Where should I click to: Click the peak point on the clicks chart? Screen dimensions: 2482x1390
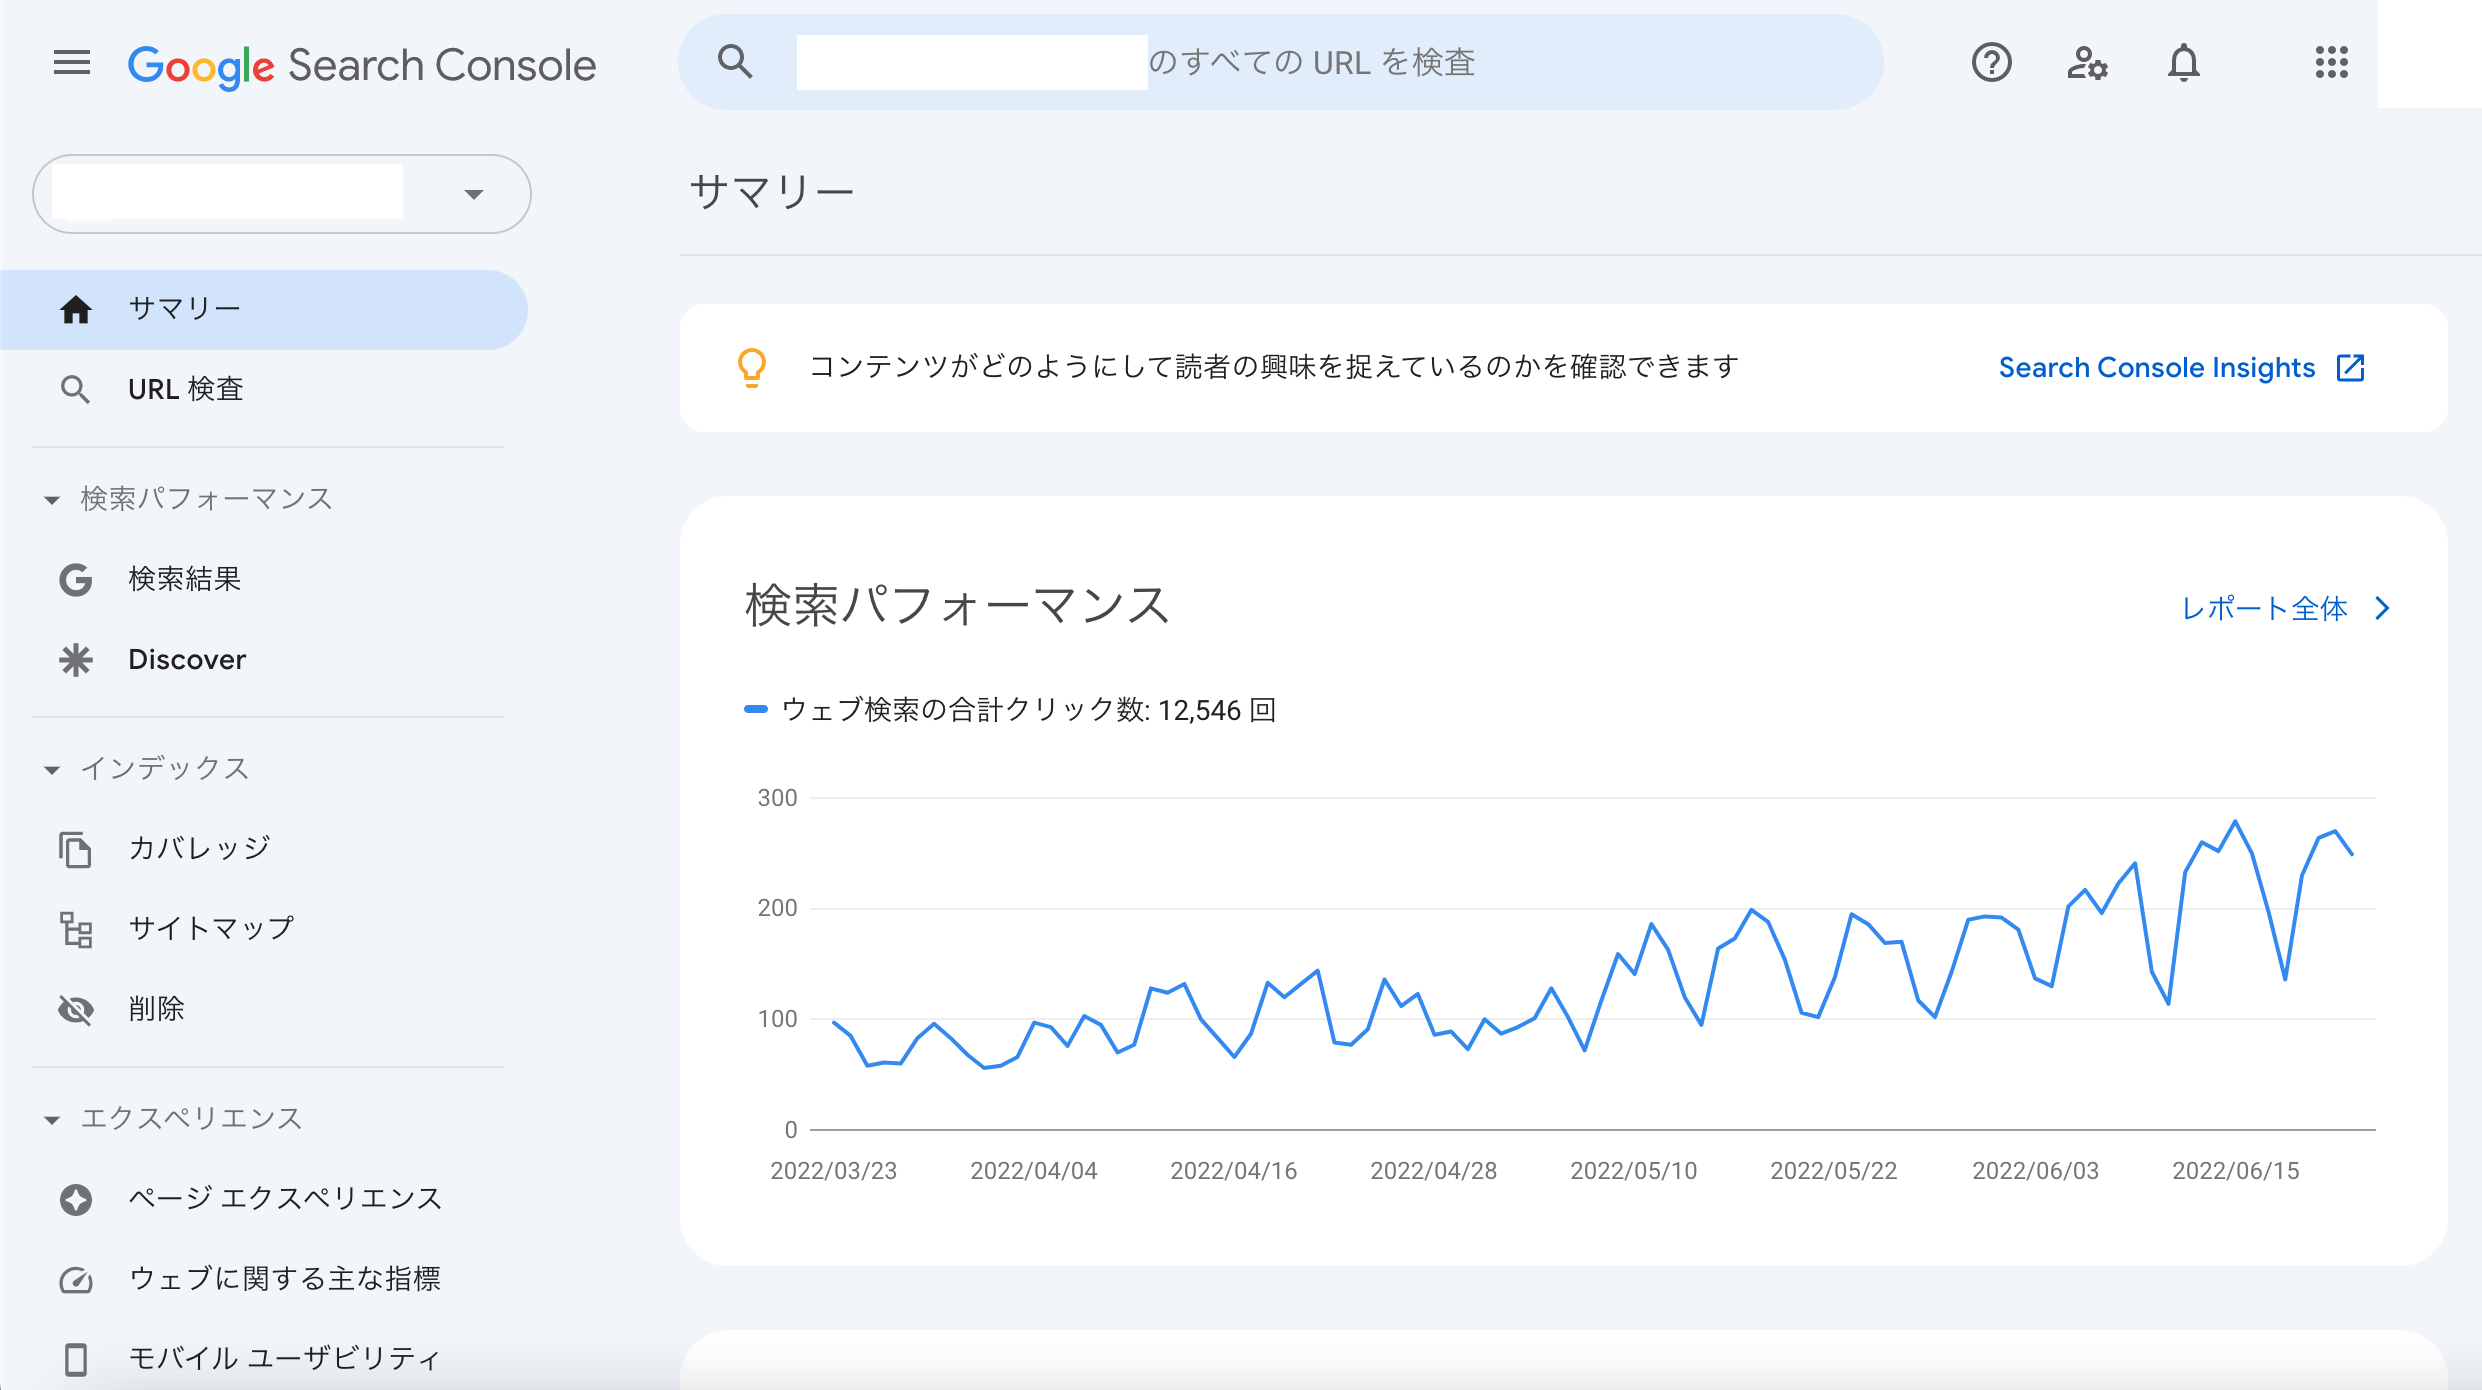coord(2234,822)
